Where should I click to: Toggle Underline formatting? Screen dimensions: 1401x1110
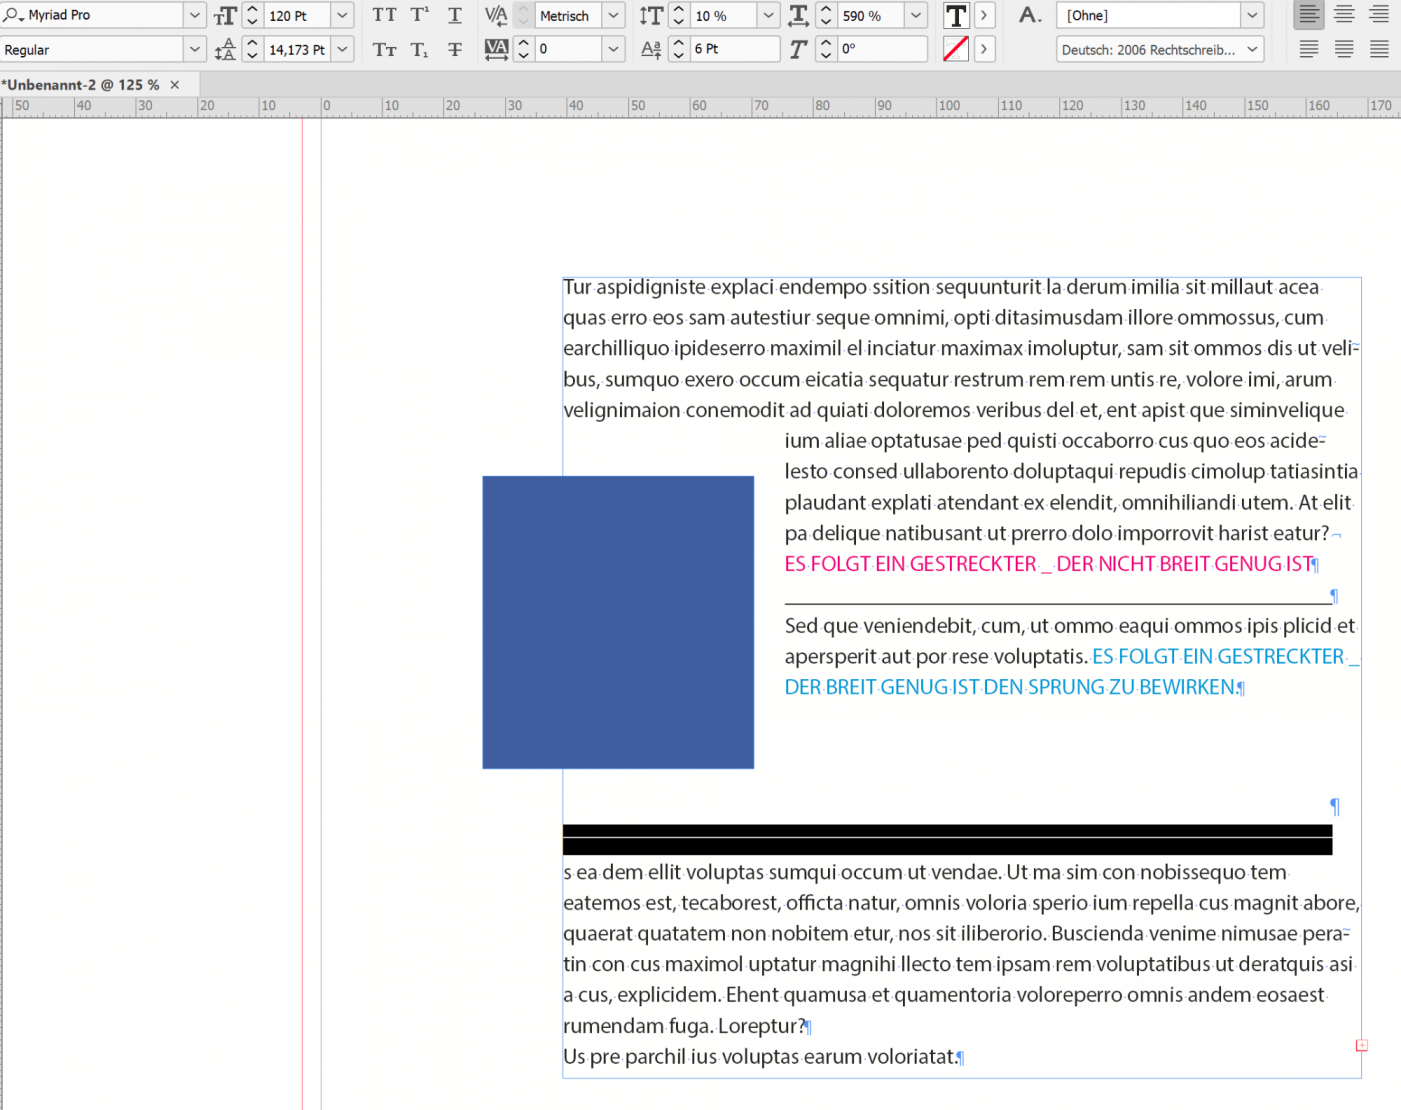pos(455,15)
